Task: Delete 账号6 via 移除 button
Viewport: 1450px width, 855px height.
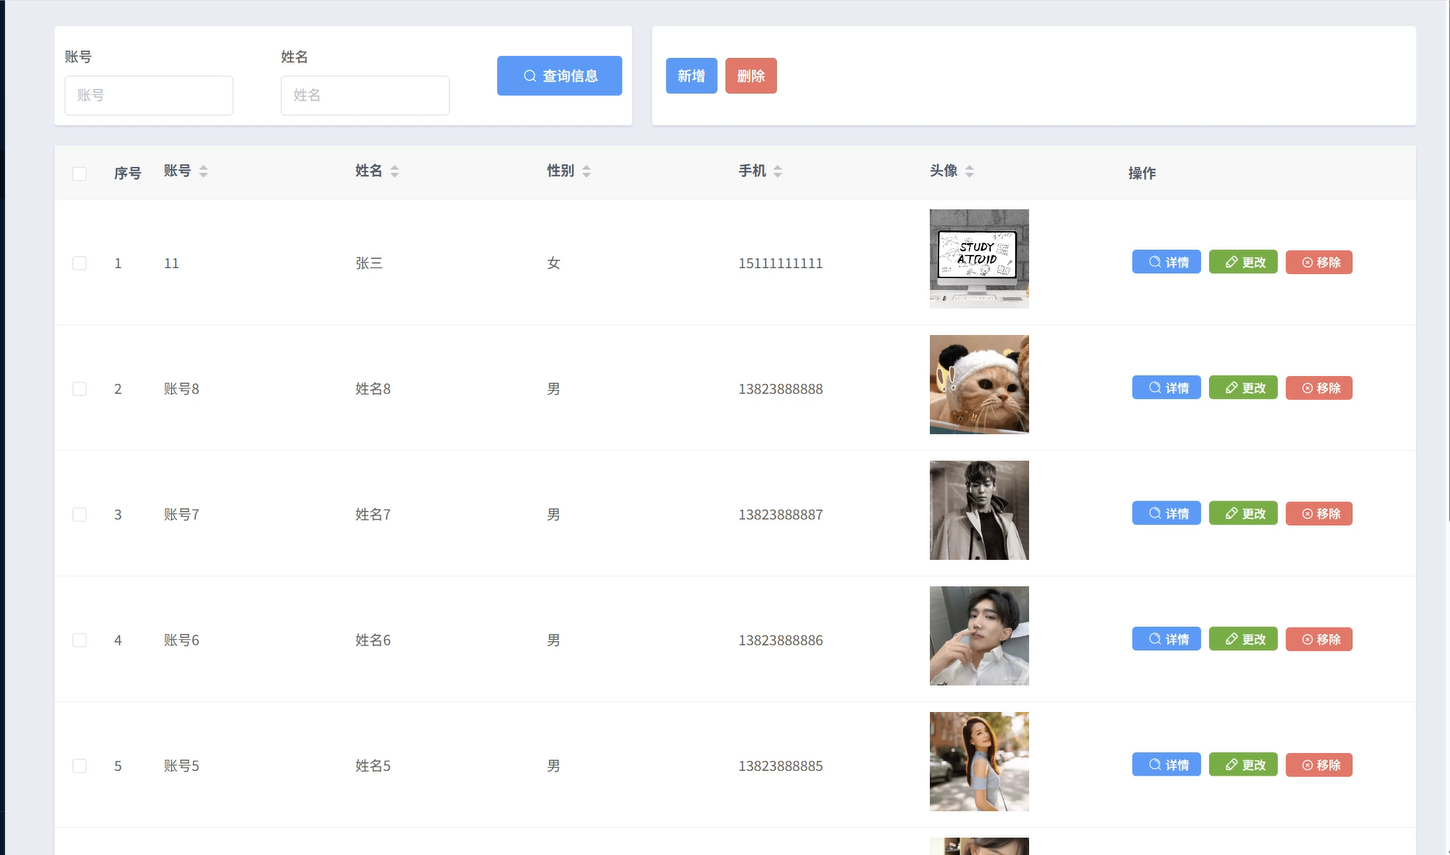Action: click(x=1319, y=639)
